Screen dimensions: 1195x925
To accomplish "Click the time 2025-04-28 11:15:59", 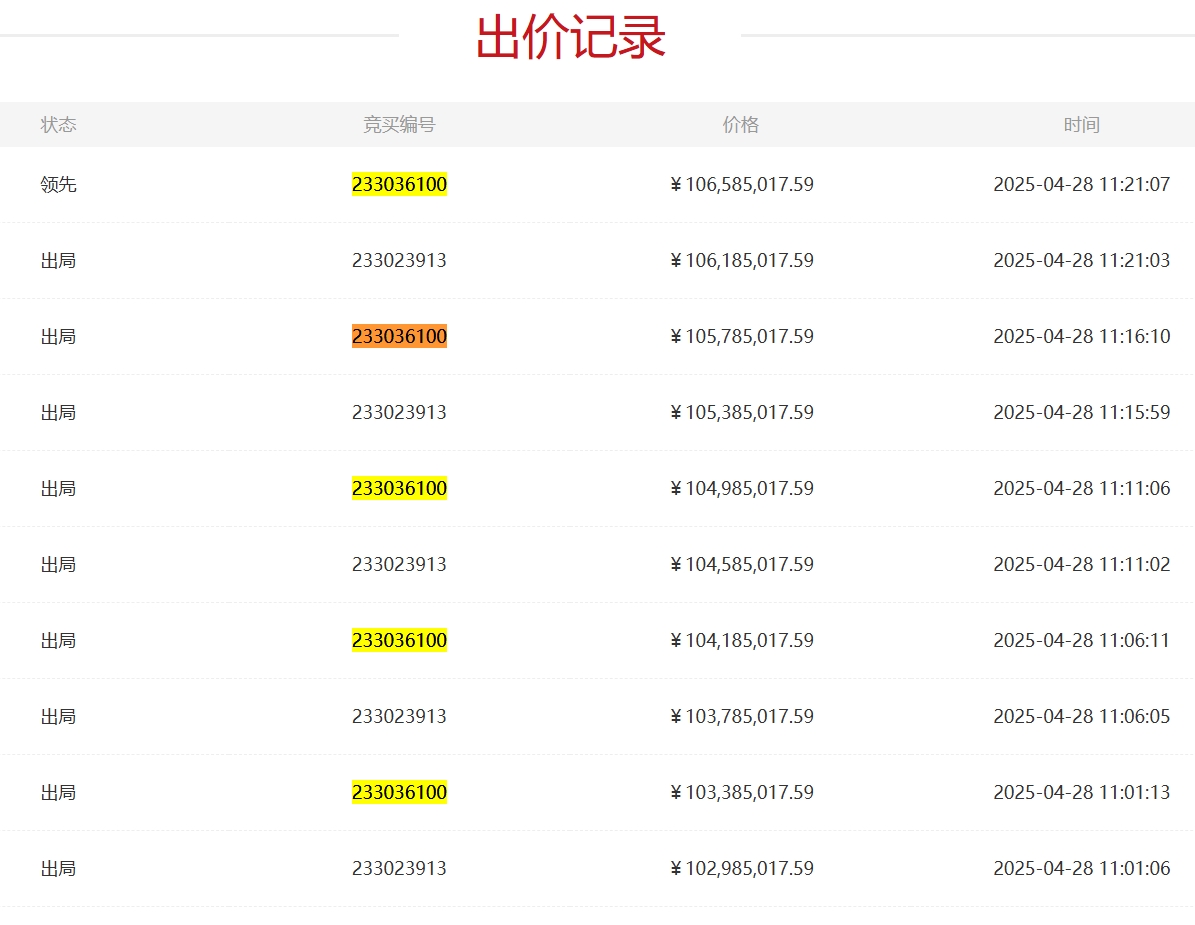I will tap(1081, 412).
